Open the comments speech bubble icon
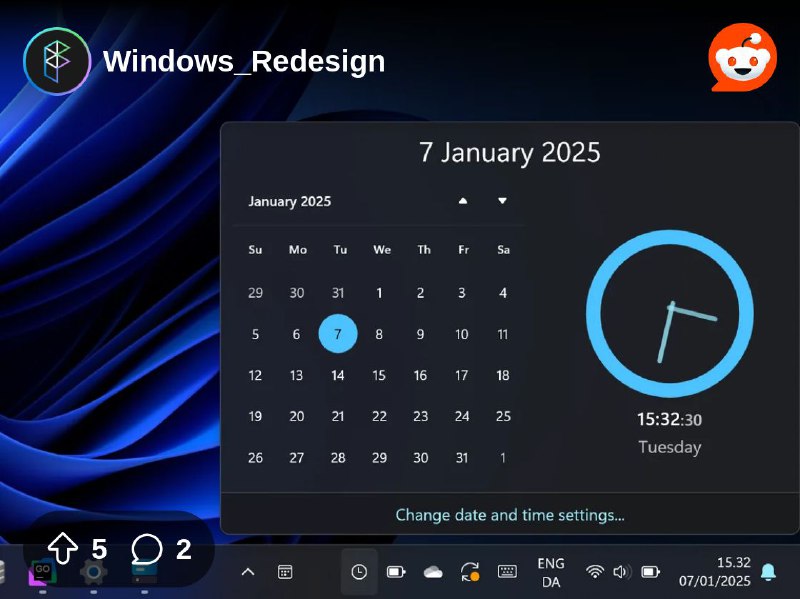This screenshot has width=800, height=599. [147, 549]
